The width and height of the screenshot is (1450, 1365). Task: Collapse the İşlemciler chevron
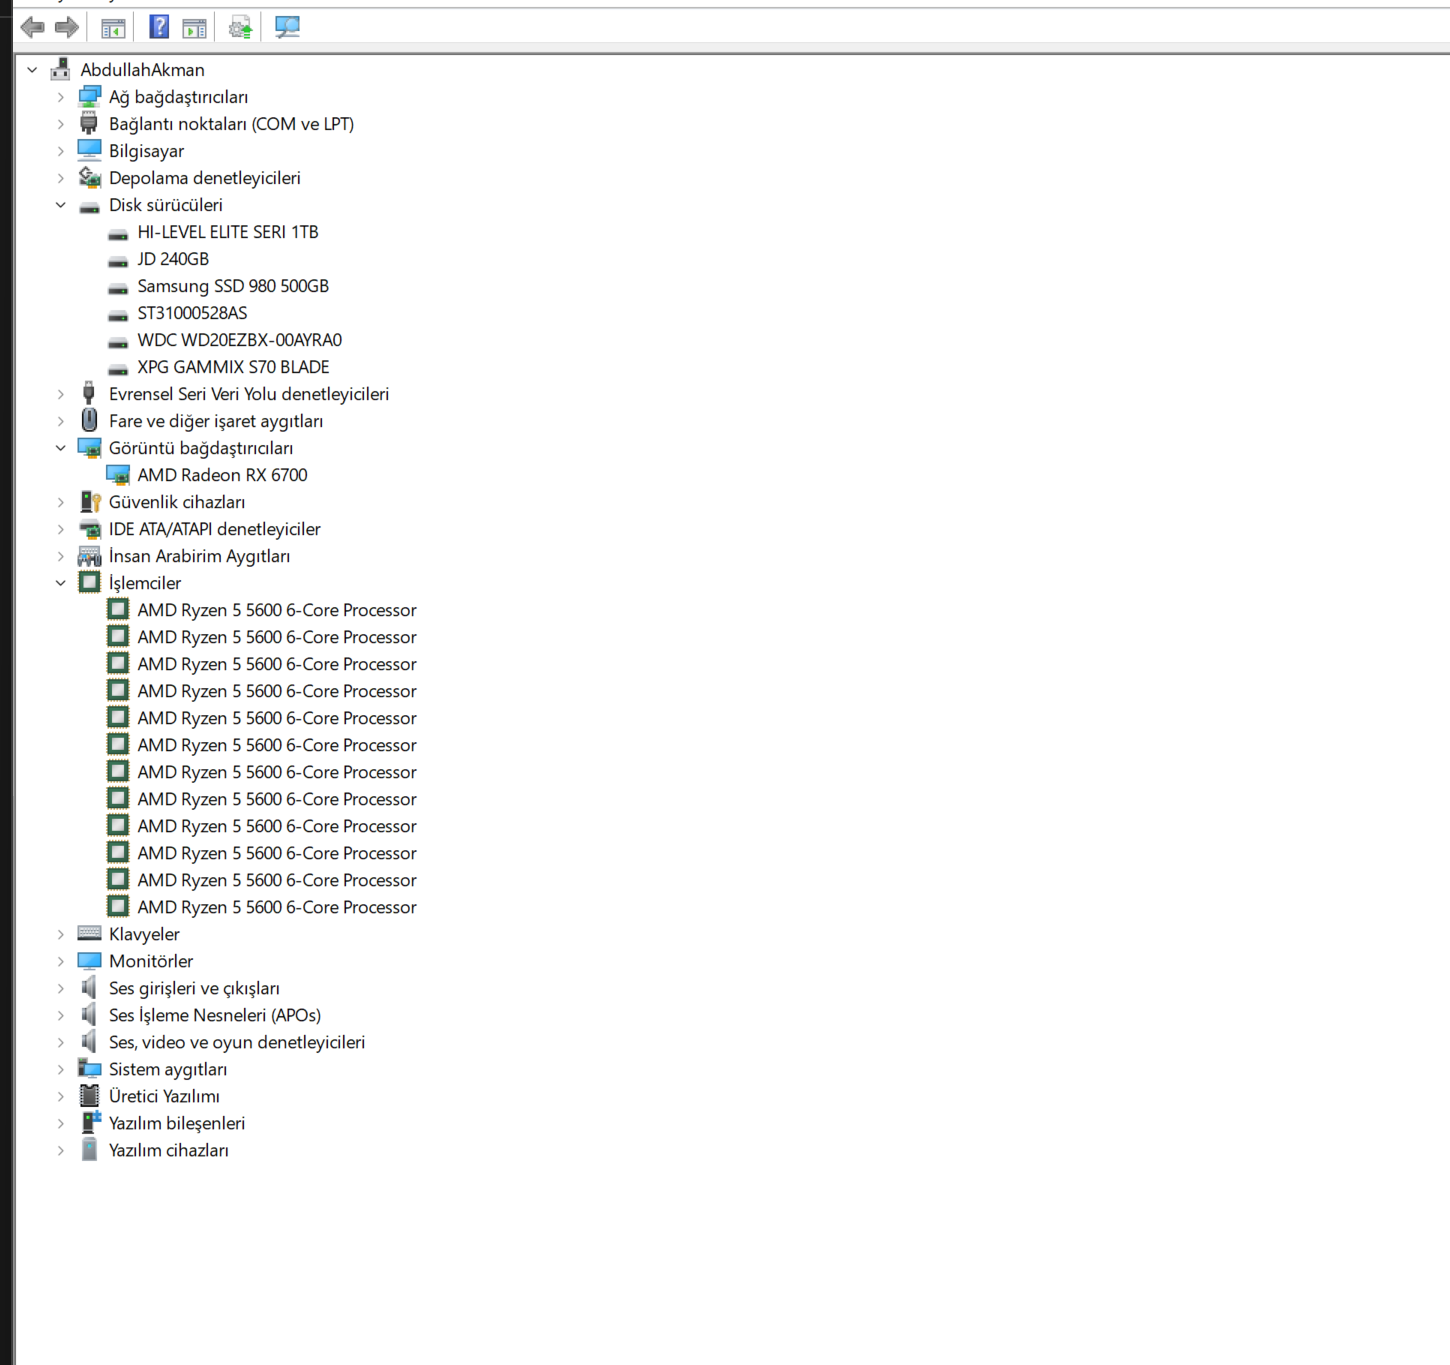(x=61, y=583)
